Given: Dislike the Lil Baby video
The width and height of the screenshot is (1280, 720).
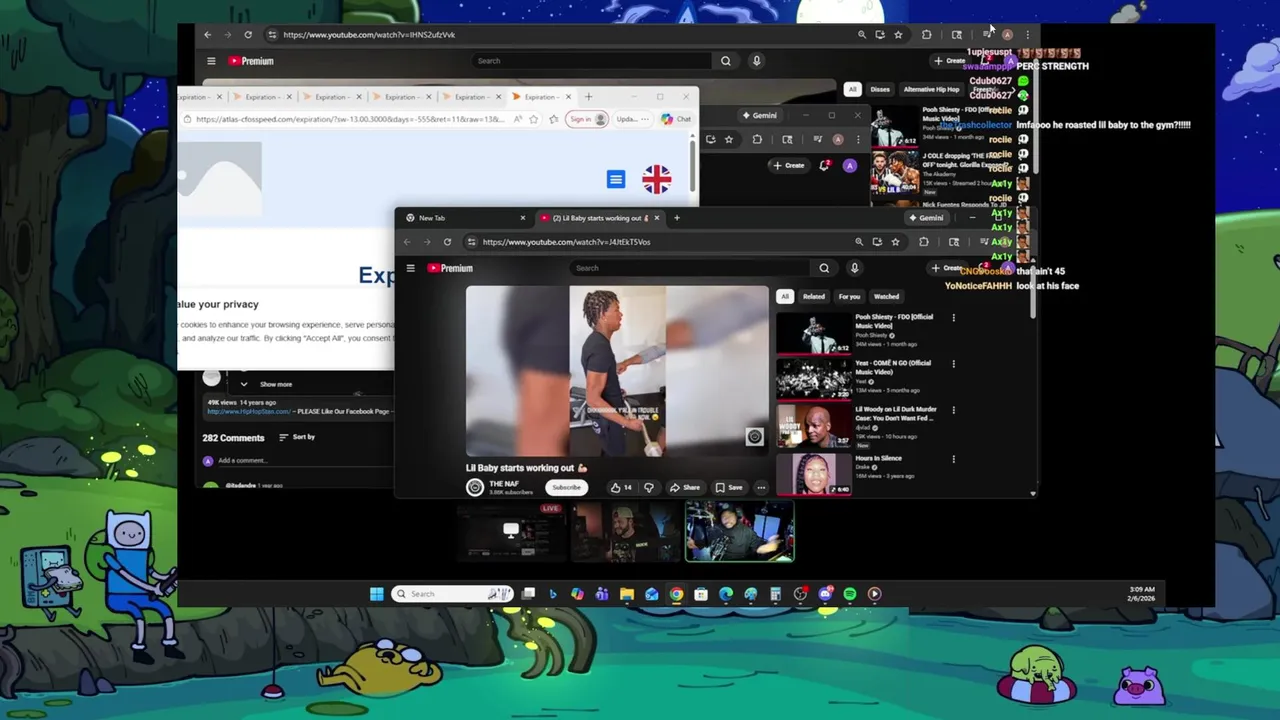Looking at the screenshot, I should (648, 487).
